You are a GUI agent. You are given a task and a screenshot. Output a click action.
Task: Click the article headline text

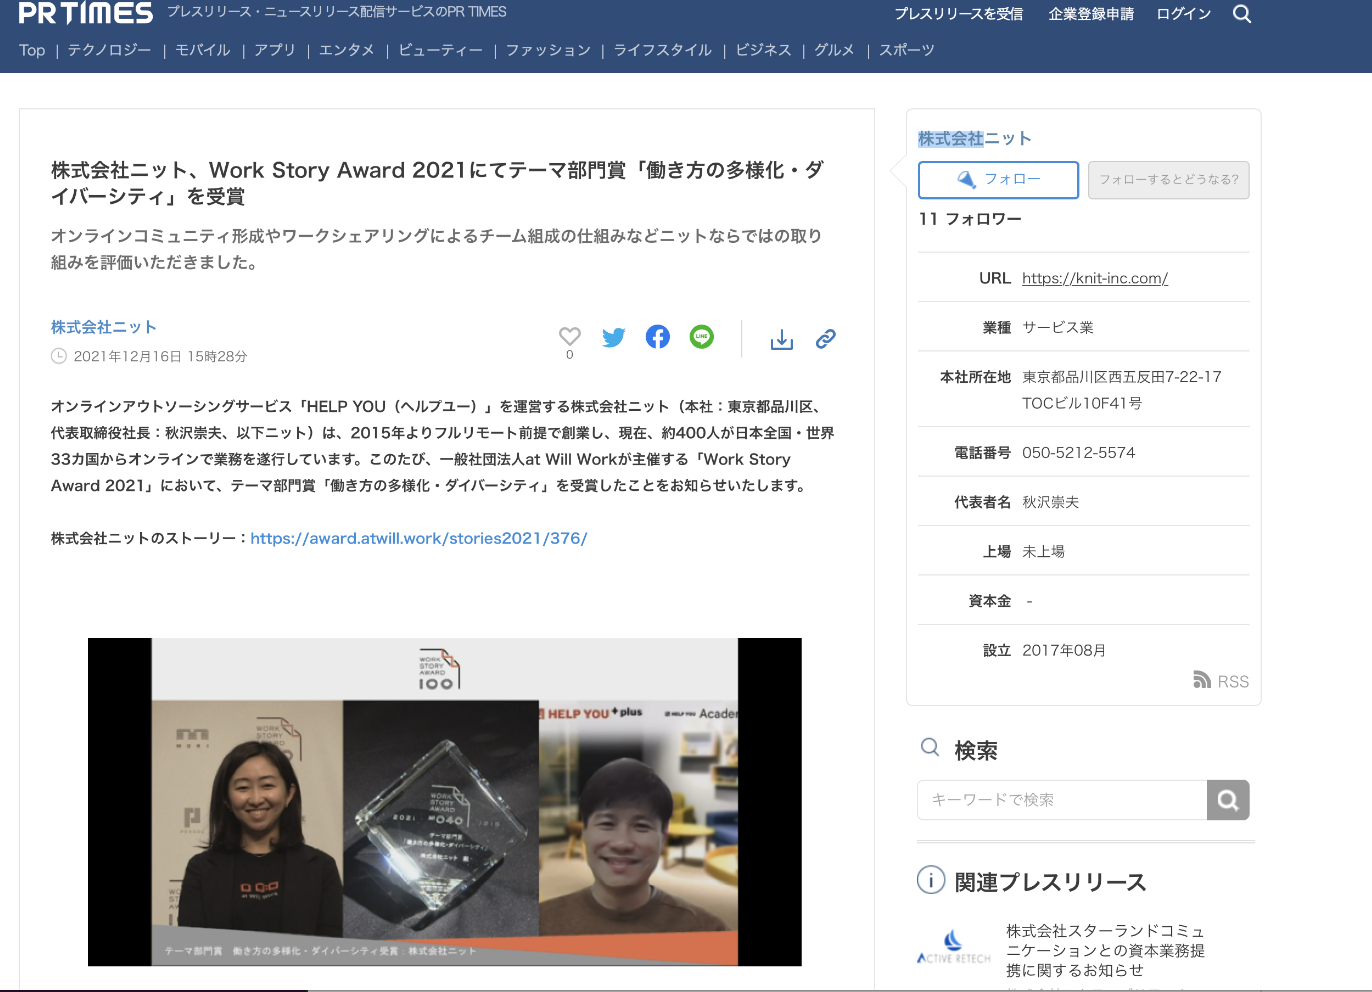438,183
